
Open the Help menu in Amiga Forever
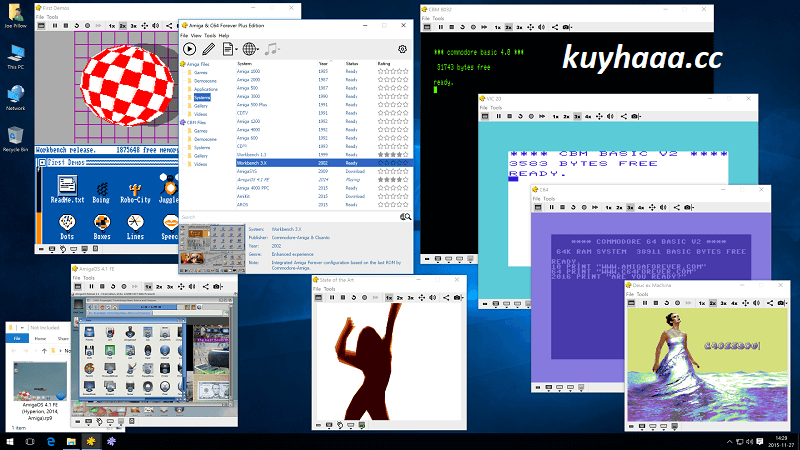point(223,36)
